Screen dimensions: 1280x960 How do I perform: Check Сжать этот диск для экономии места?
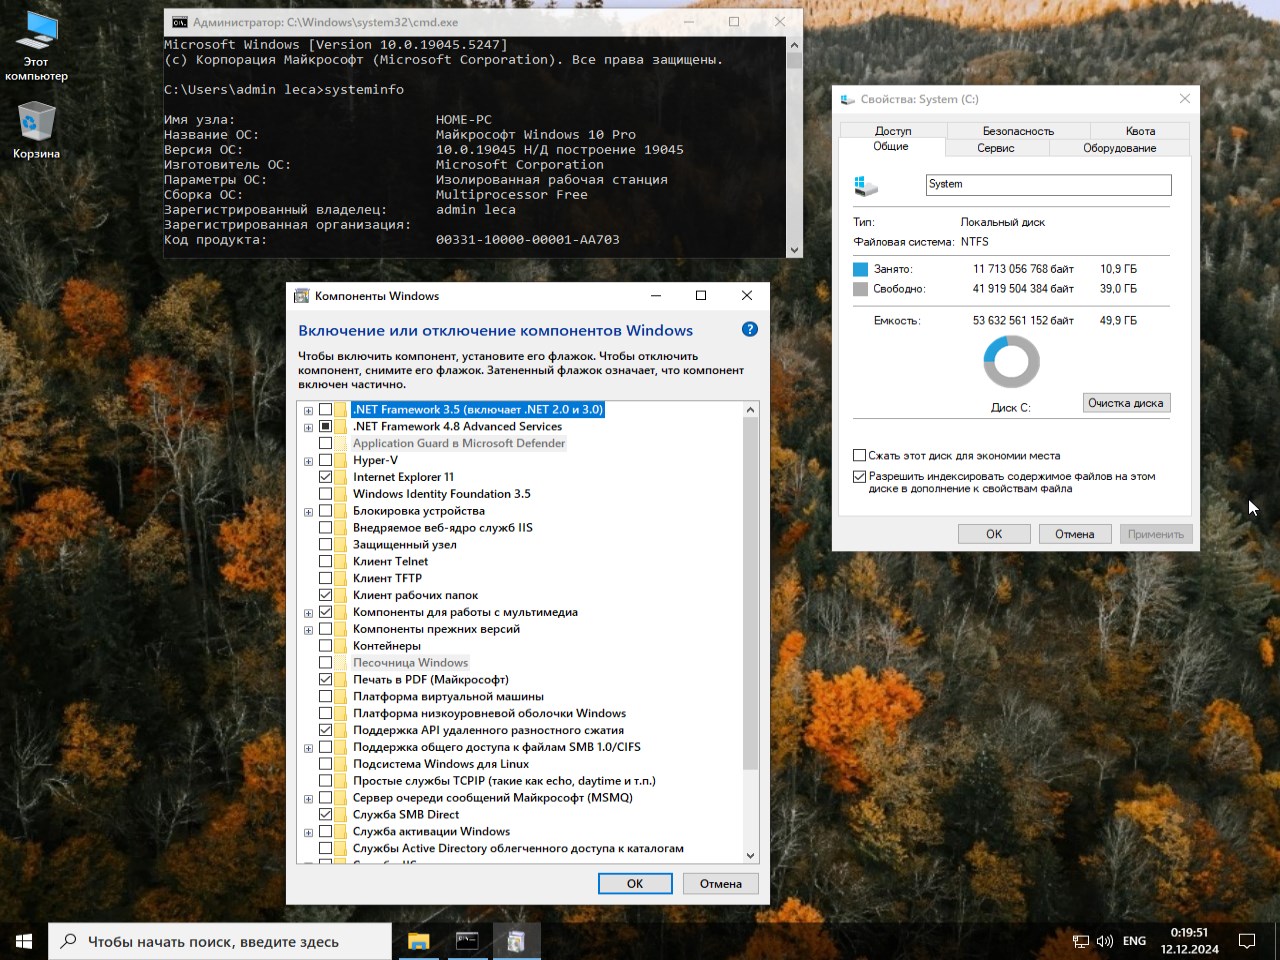[x=859, y=455]
